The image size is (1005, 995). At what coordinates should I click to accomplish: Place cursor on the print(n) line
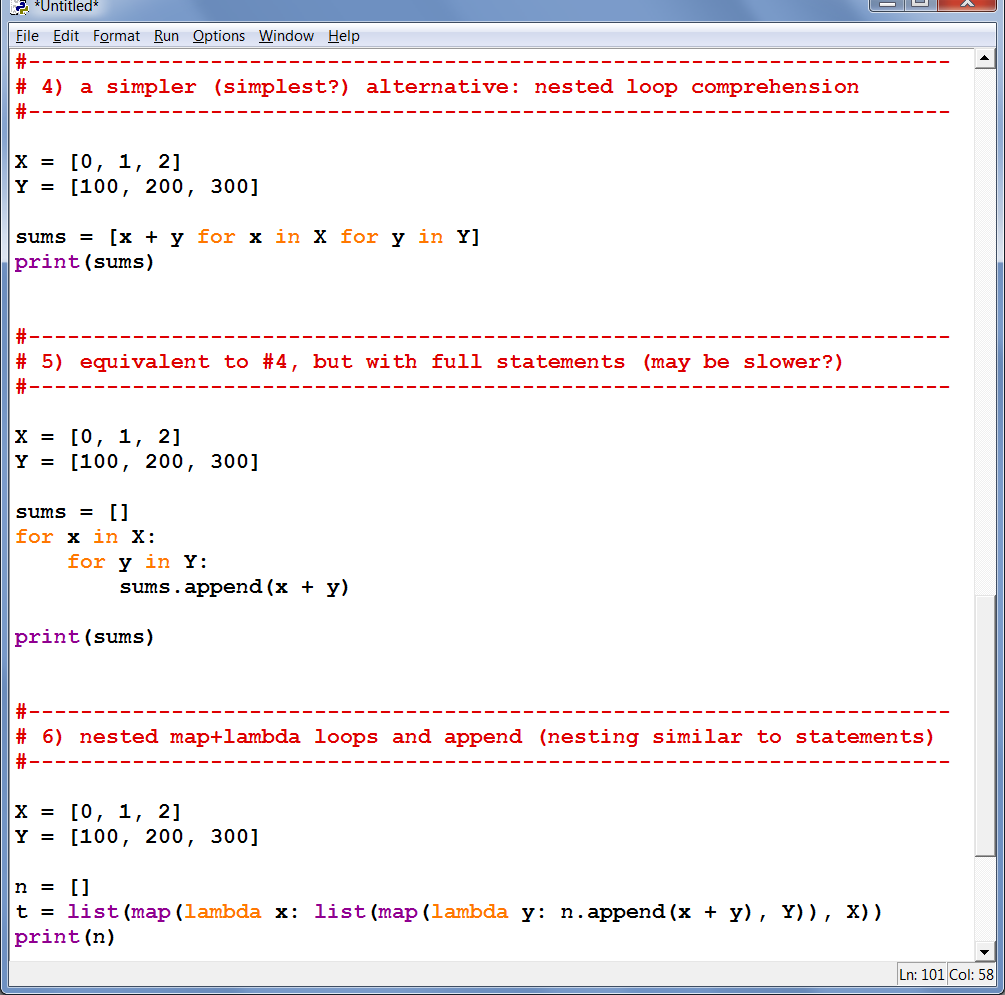coord(65,937)
